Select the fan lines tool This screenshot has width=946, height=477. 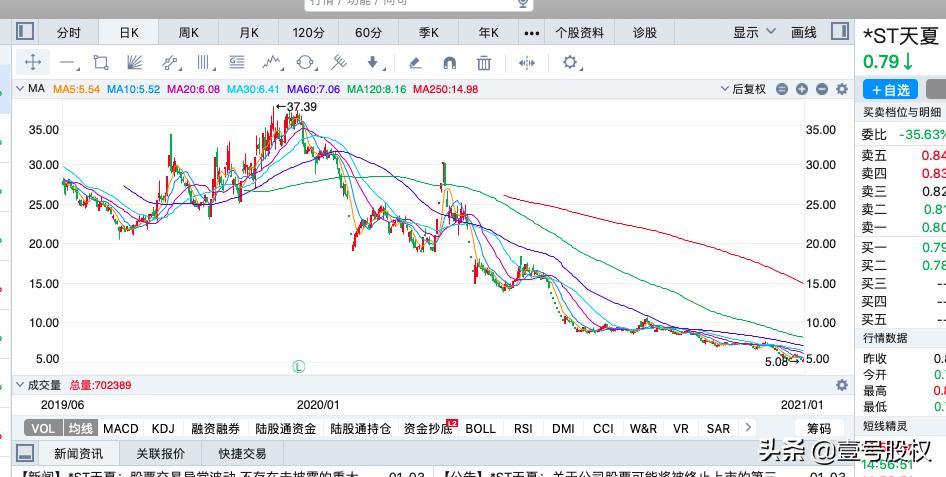click(135, 62)
